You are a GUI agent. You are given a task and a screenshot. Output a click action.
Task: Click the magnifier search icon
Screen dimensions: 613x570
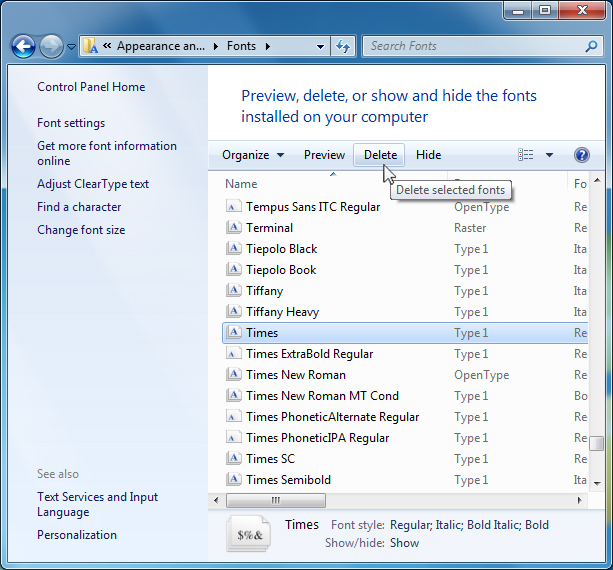[591, 46]
